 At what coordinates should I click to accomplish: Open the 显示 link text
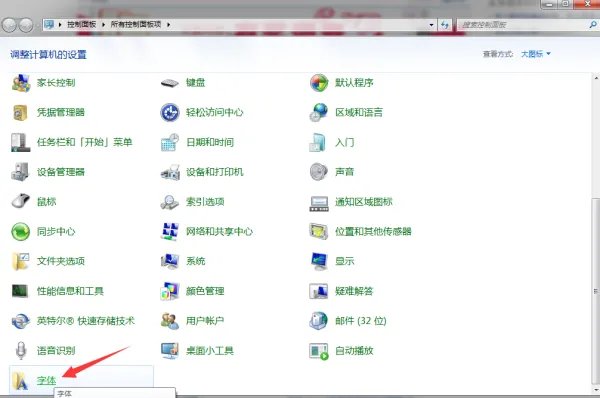pyautogui.click(x=345, y=261)
